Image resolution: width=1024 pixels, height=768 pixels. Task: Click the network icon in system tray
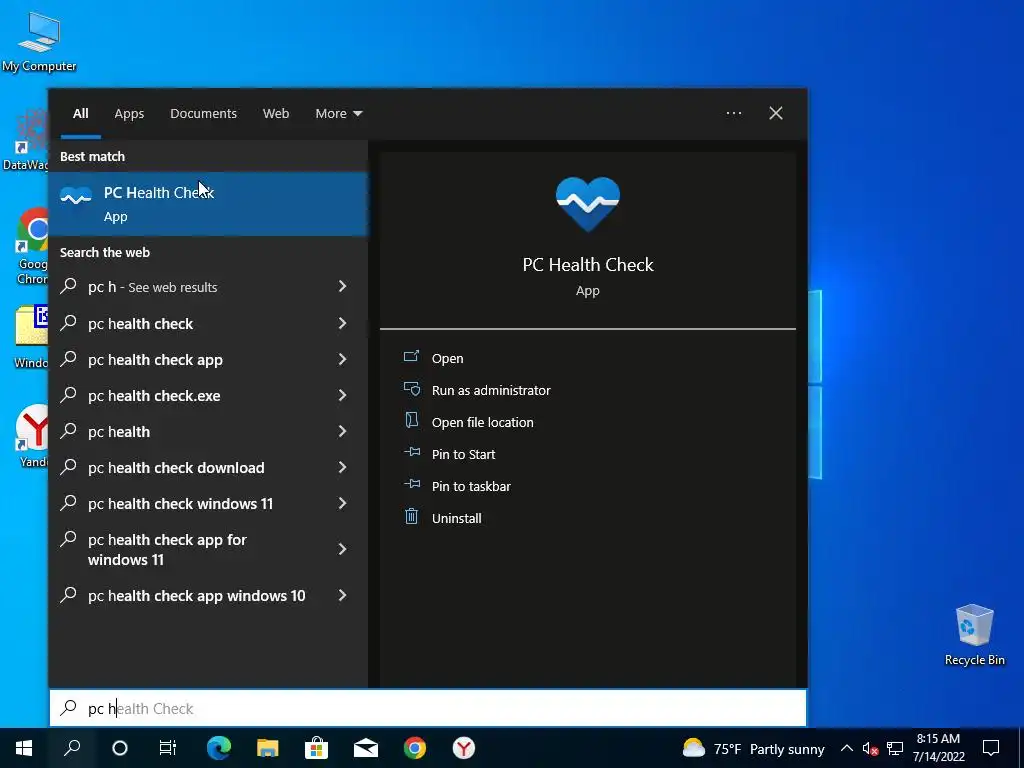[x=895, y=748]
